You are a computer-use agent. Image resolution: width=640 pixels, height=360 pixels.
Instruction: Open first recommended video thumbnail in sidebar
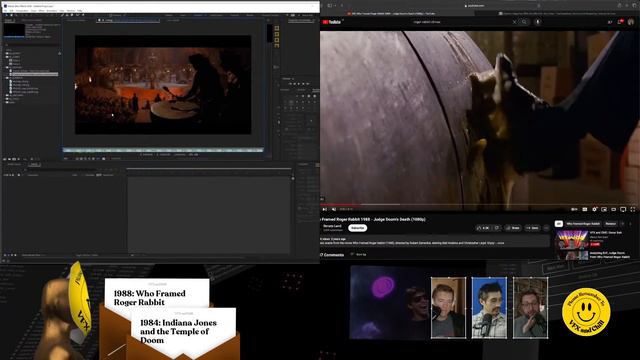[572, 240]
